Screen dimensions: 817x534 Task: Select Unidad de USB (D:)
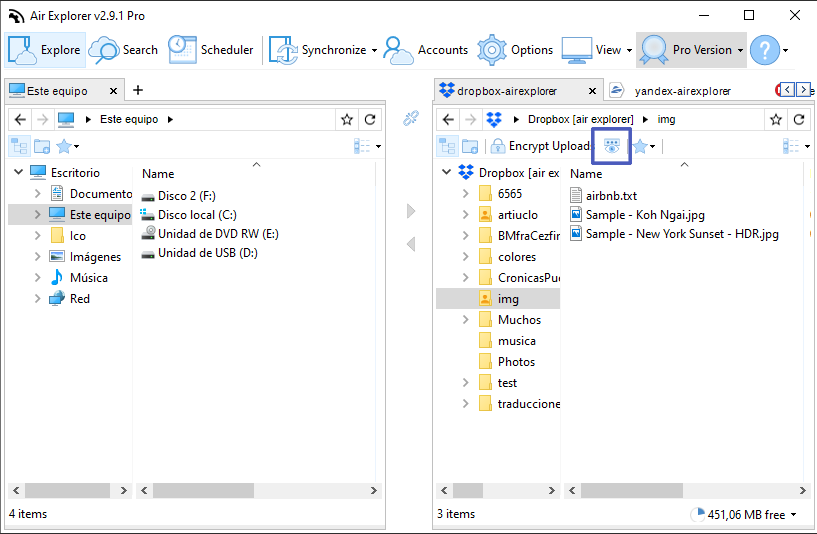(200, 253)
